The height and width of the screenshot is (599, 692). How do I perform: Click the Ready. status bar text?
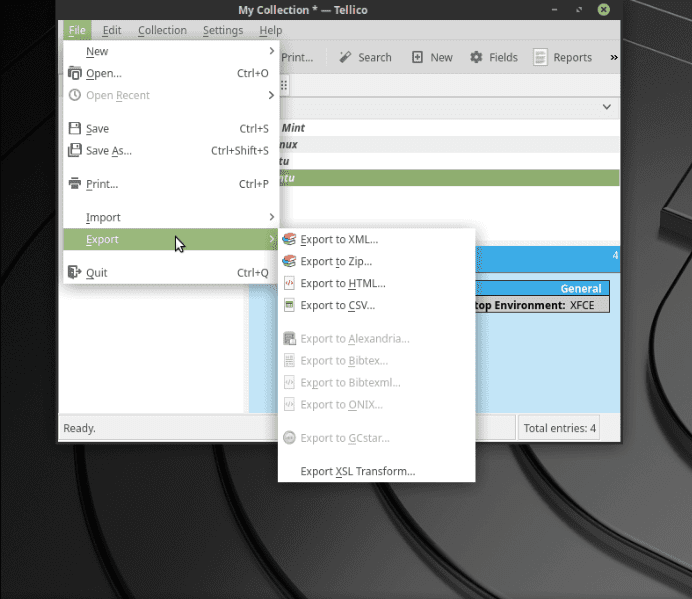point(79,428)
